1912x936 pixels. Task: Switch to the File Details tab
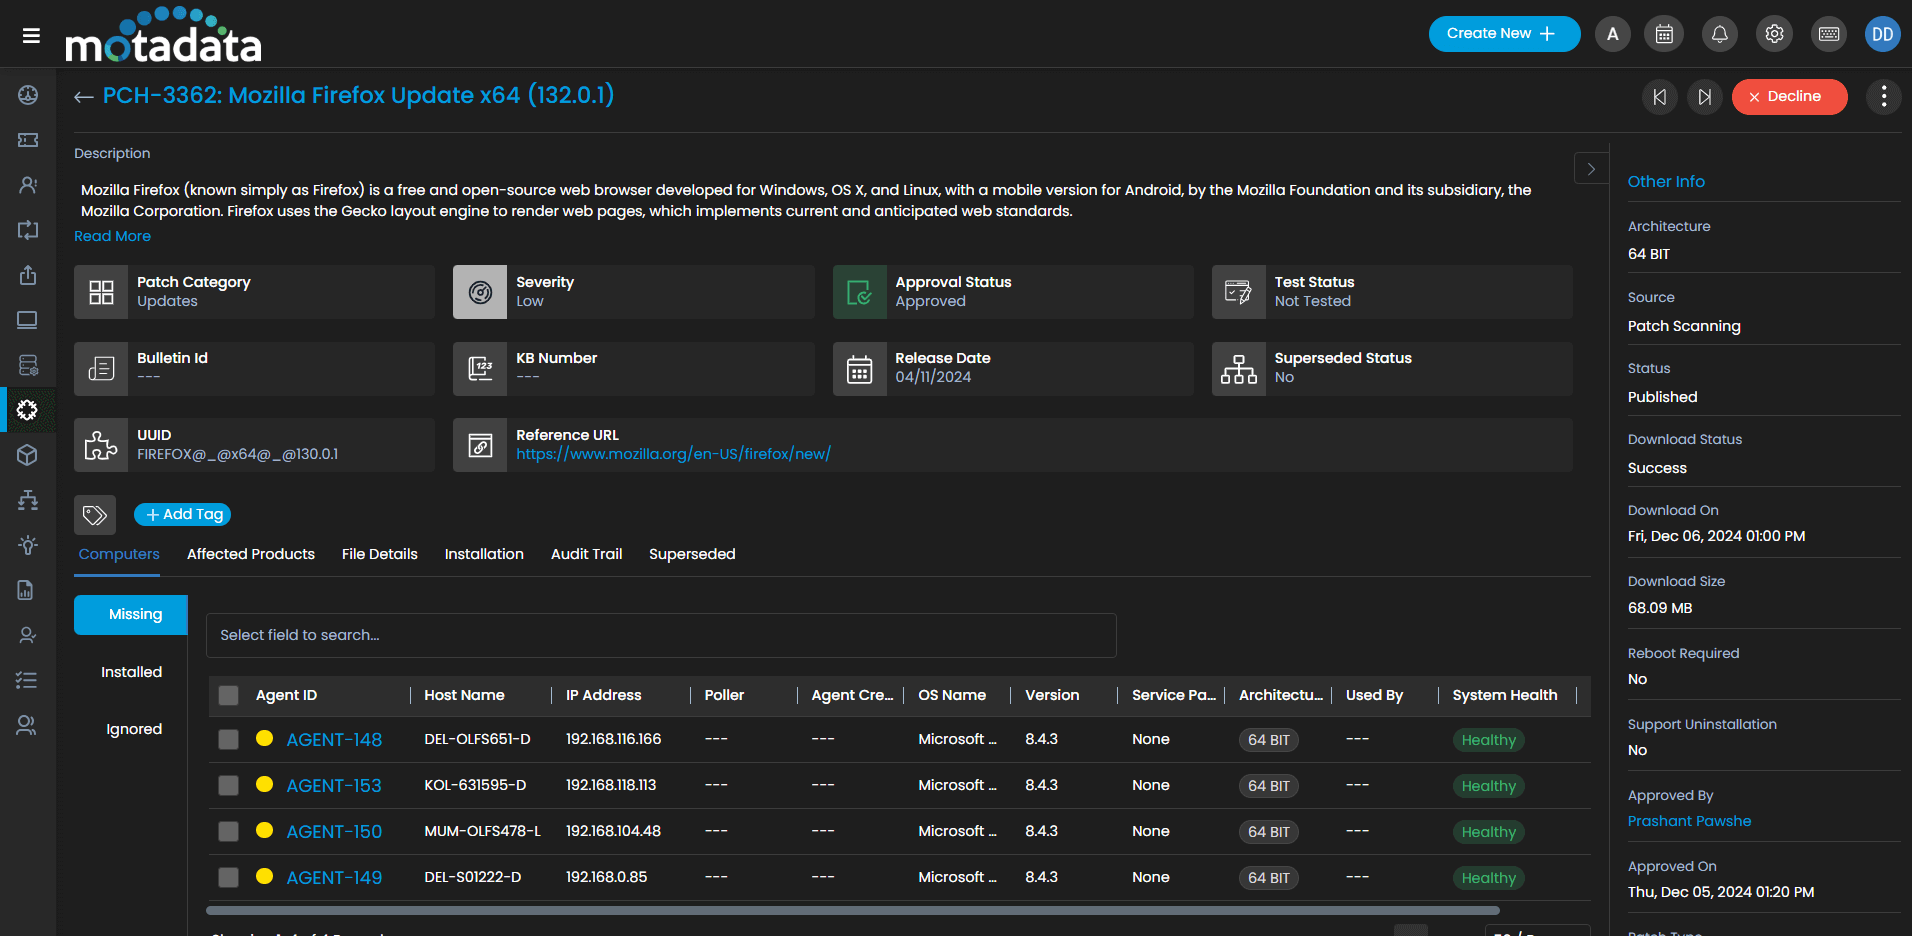pos(380,554)
